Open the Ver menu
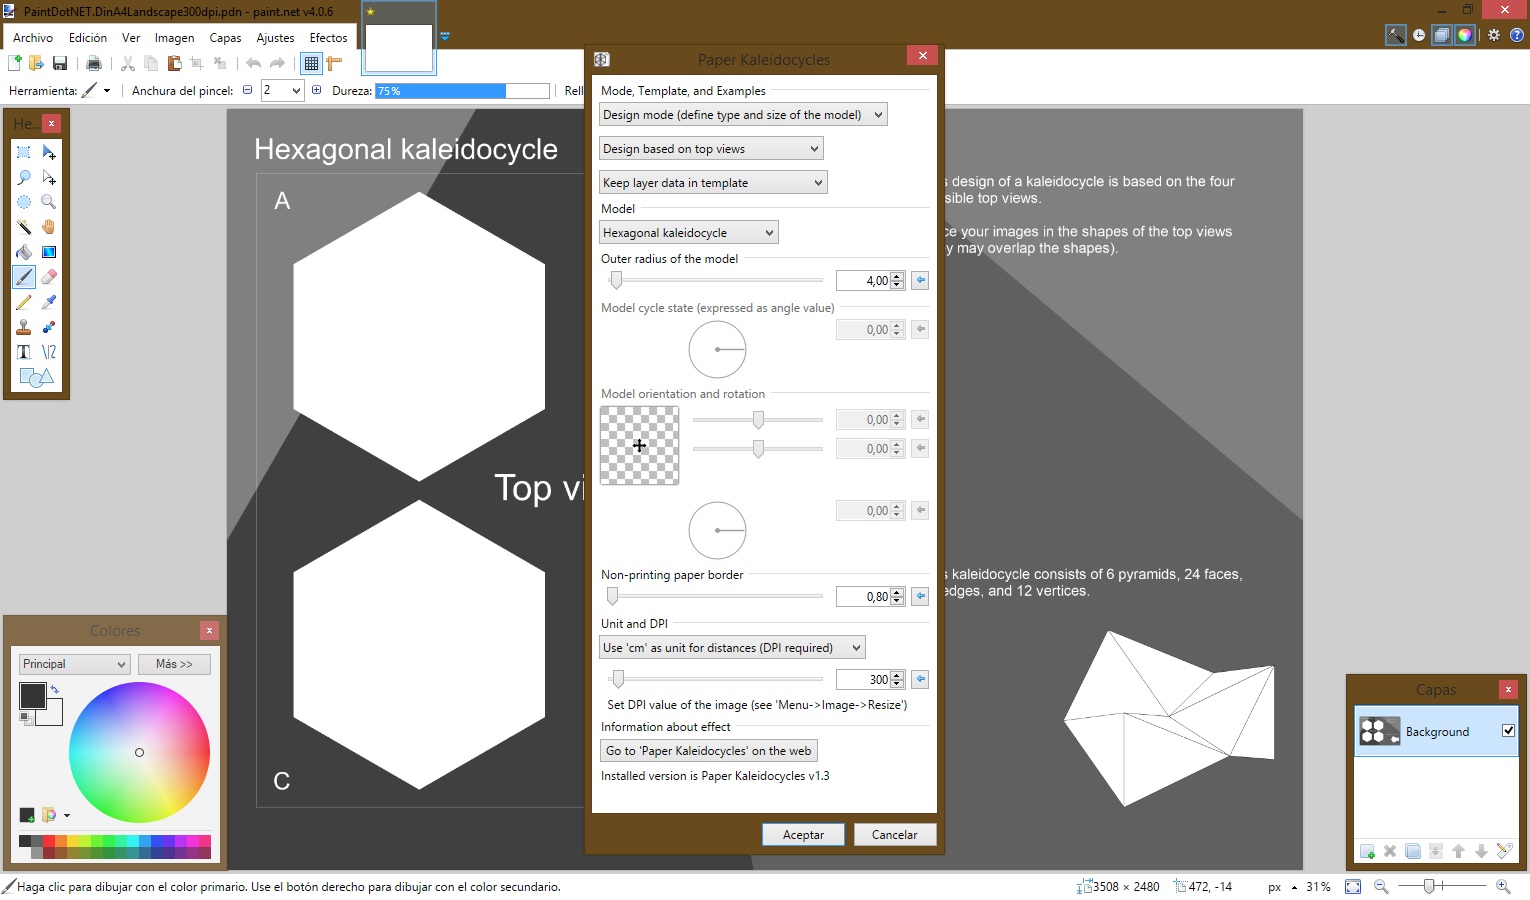1530x900 pixels. 131,38
